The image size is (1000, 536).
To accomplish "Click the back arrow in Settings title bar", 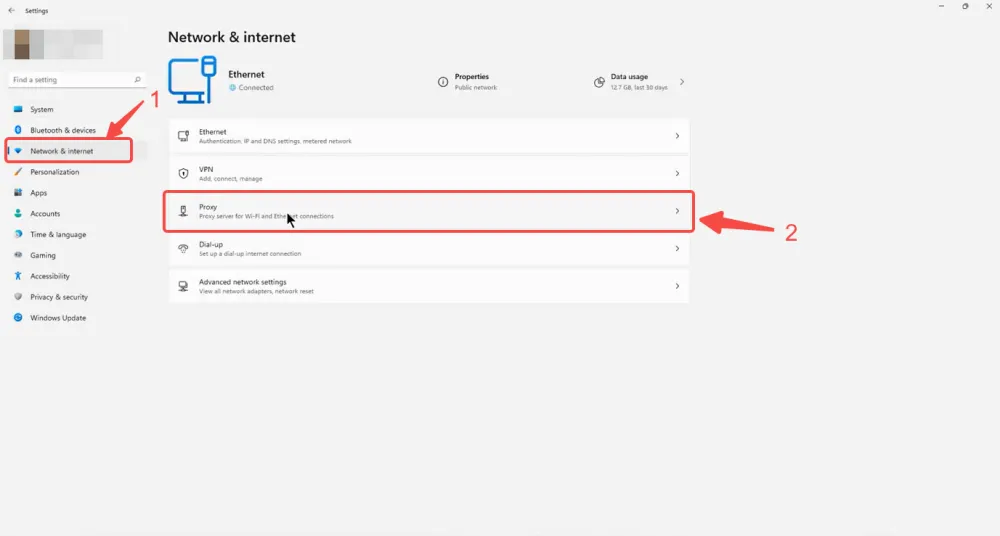I will coord(11,10).
